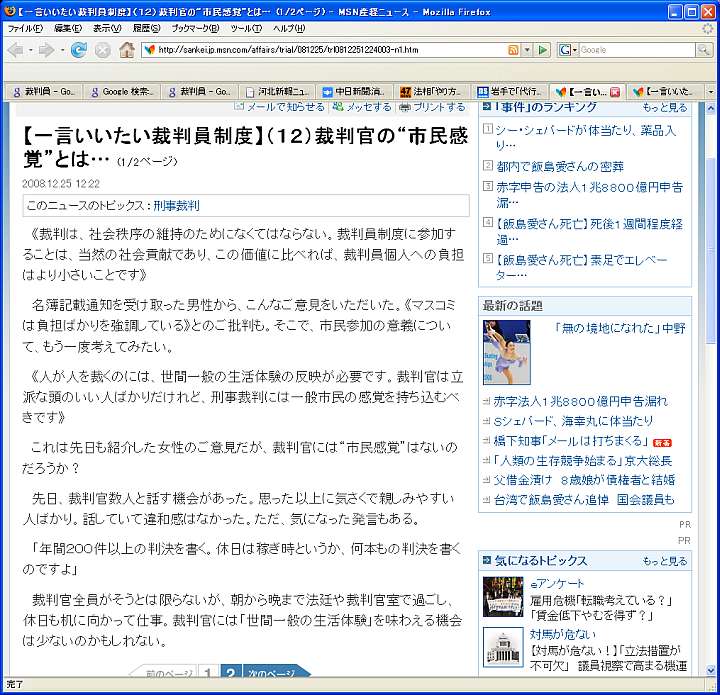Screen dimensions: 720x695
Task: Go to the Home page icon
Action: [127, 49]
